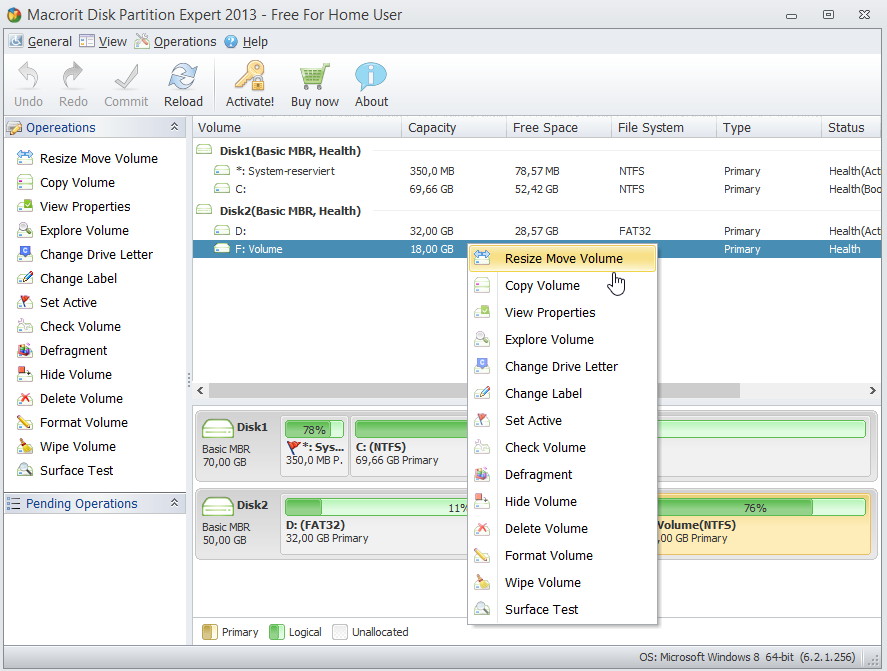Click the Disk1 Basic MBR disk label

[x=235, y=445]
